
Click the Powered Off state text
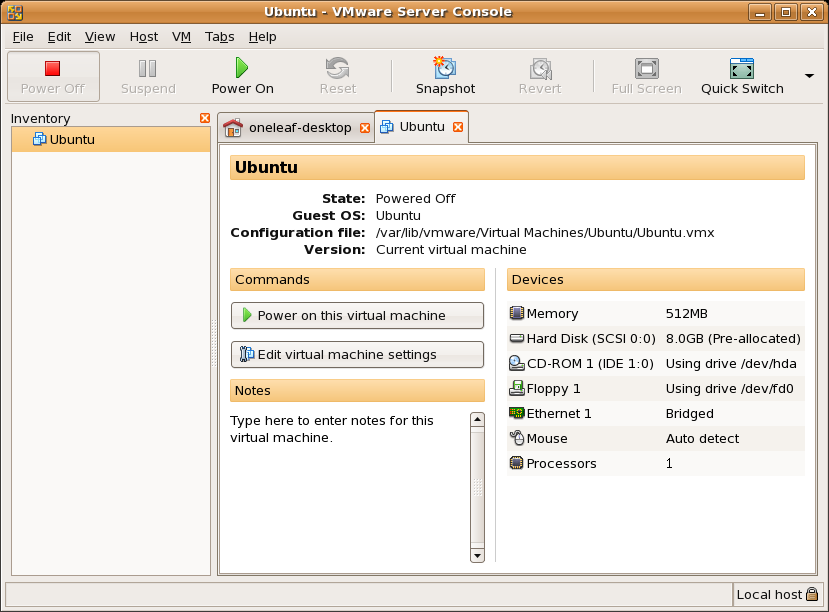pyautogui.click(x=416, y=199)
